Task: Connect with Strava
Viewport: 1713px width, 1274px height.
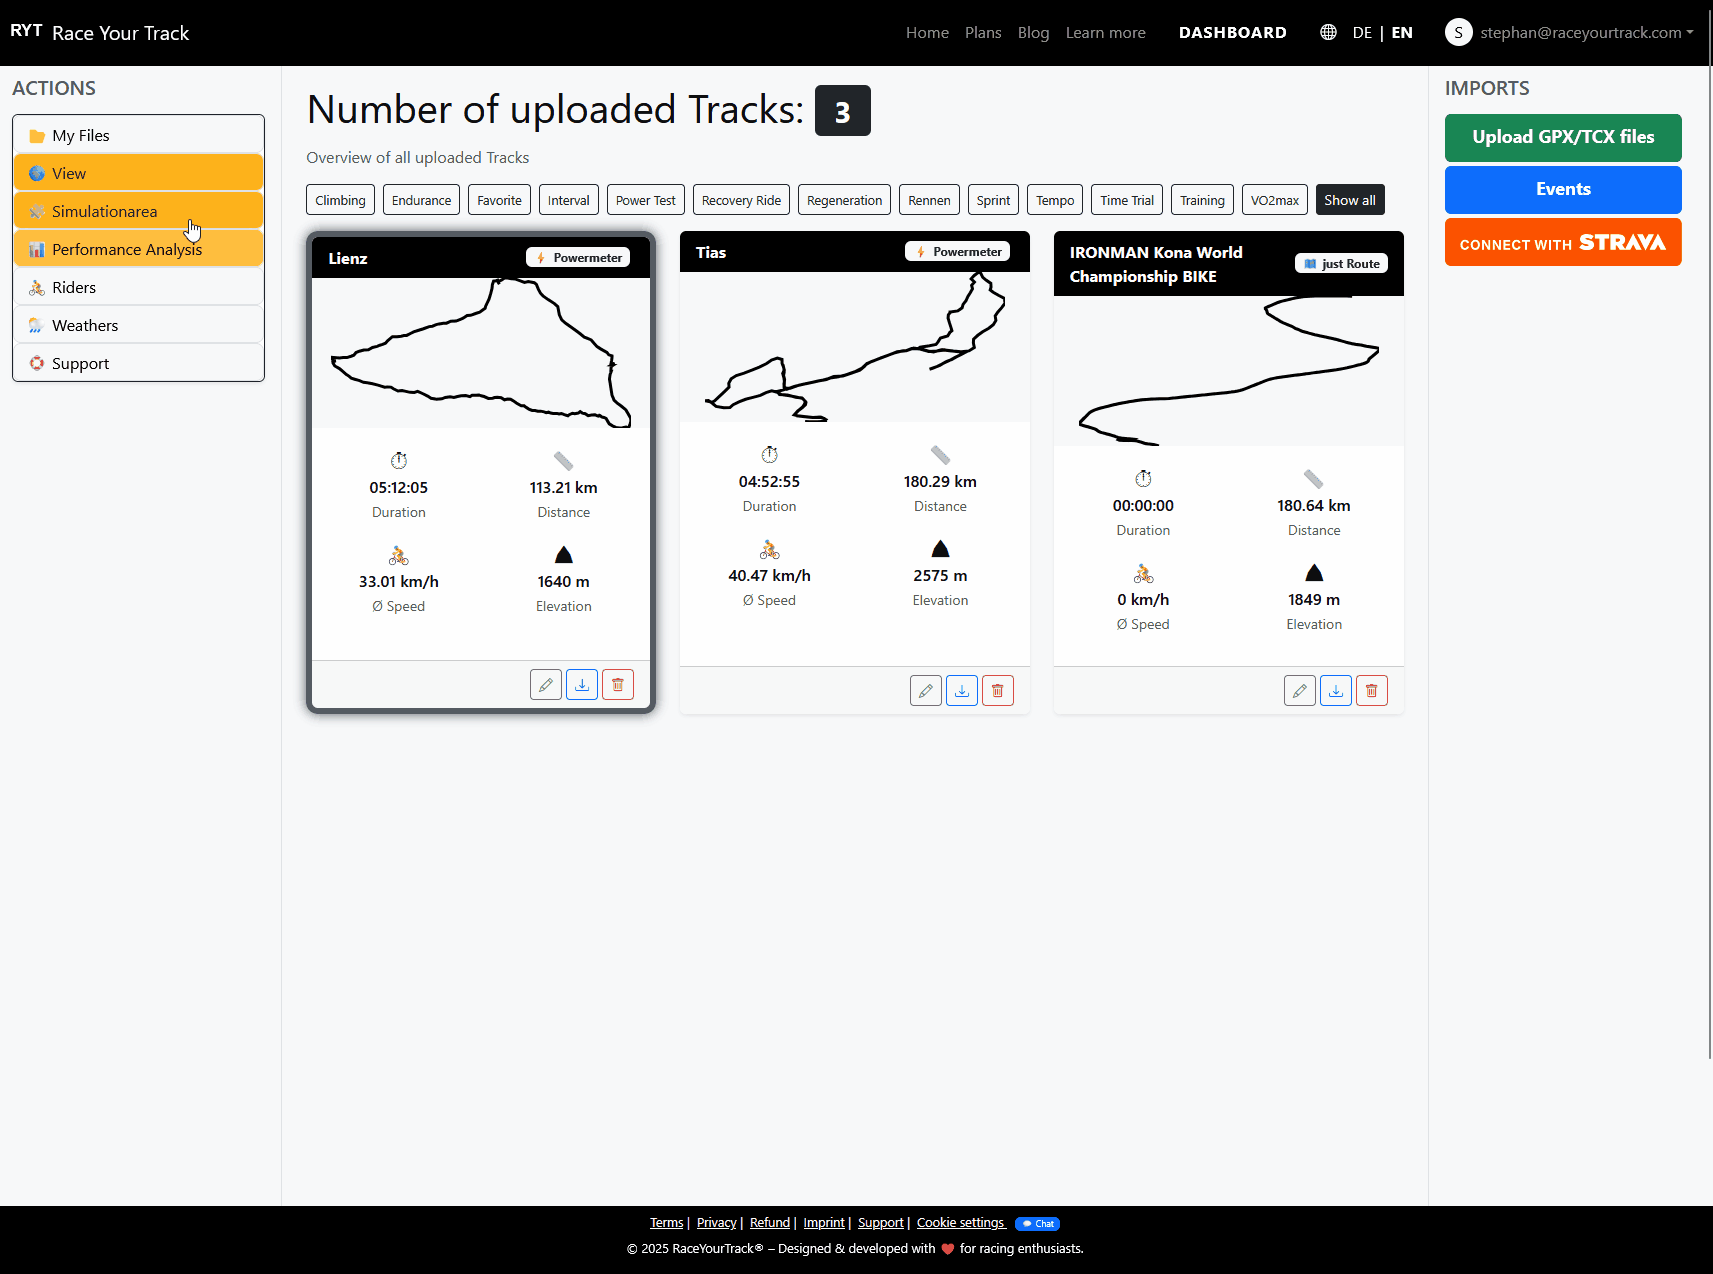Action: pyautogui.click(x=1562, y=242)
